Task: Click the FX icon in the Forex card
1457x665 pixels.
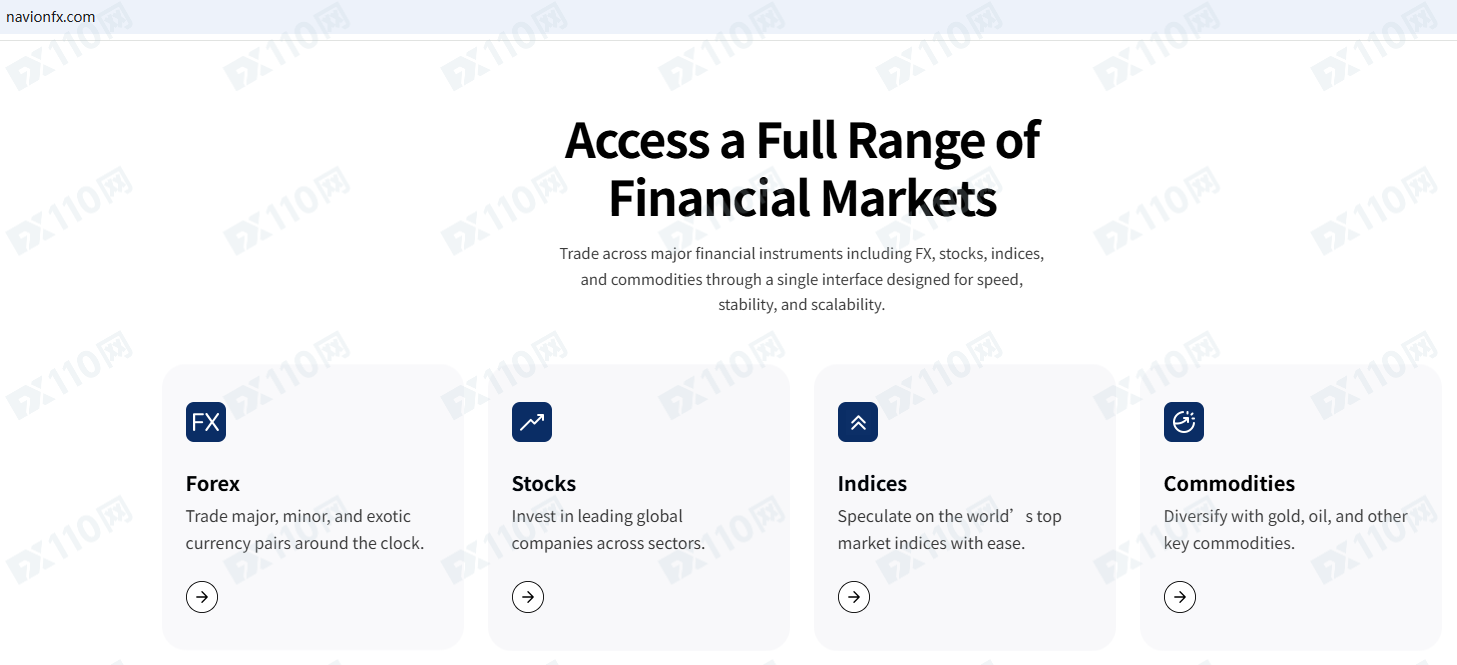Action: [x=206, y=422]
